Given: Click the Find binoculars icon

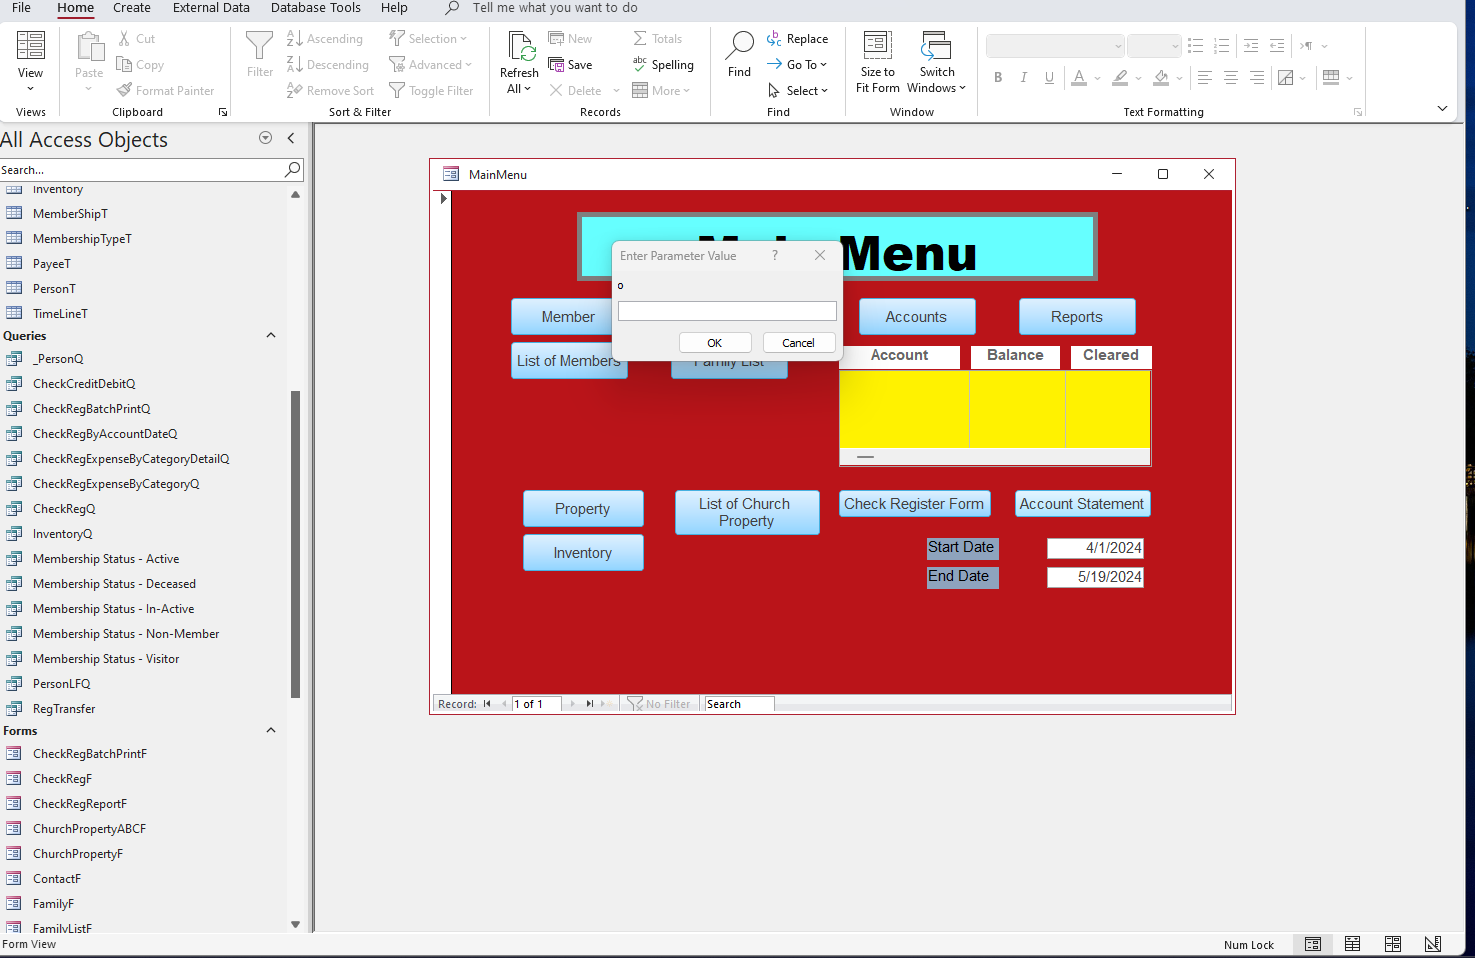Looking at the screenshot, I should [739, 46].
